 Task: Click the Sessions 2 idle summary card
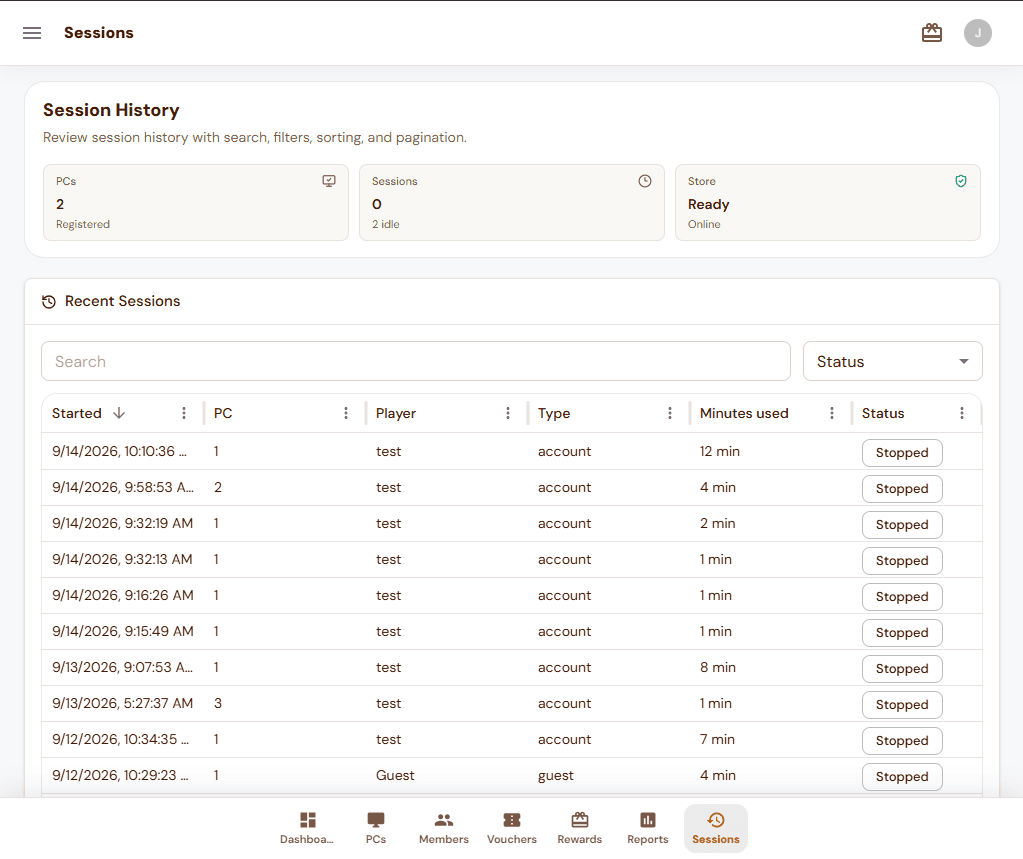point(512,202)
